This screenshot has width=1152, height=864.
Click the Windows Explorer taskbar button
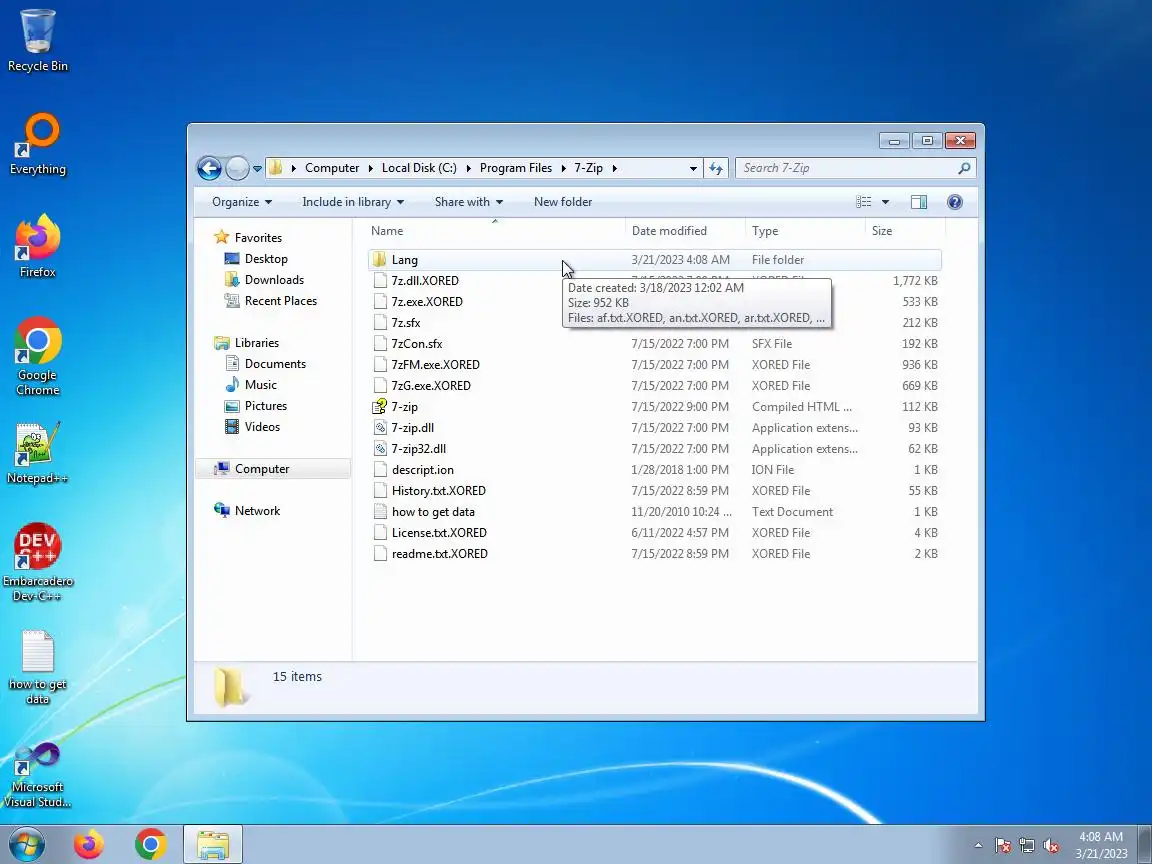coord(212,844)
